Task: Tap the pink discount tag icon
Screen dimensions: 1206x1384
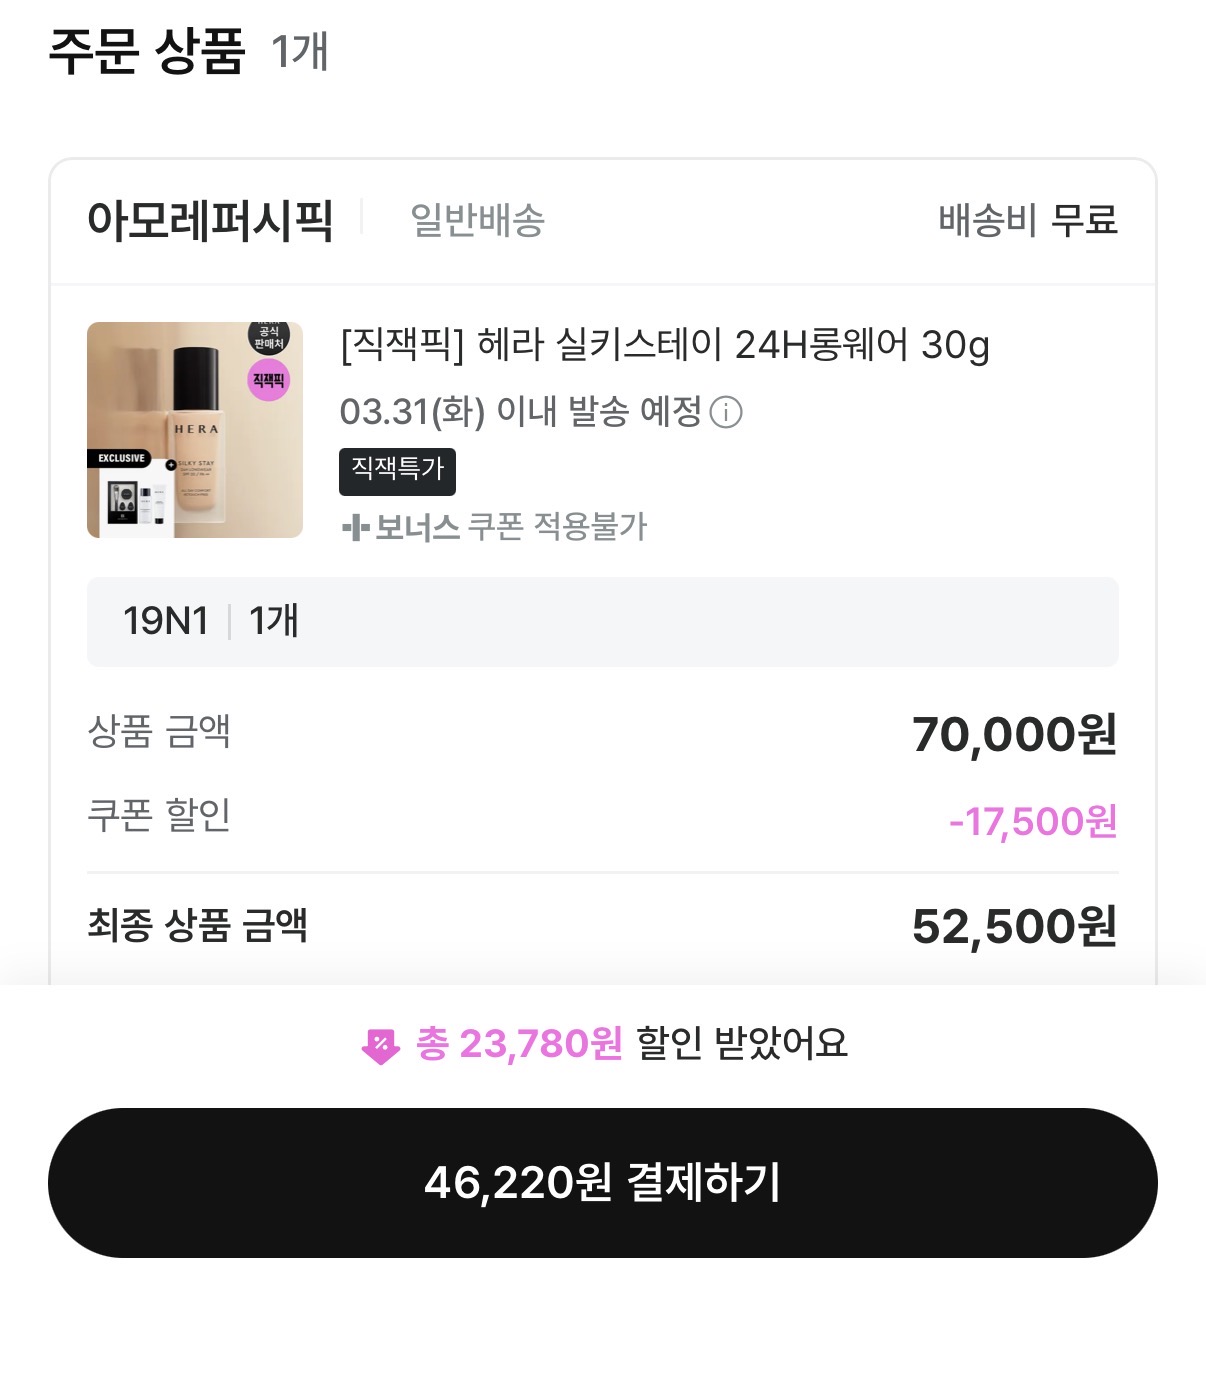Action: pyautogui.click(x=380, y=1046)
